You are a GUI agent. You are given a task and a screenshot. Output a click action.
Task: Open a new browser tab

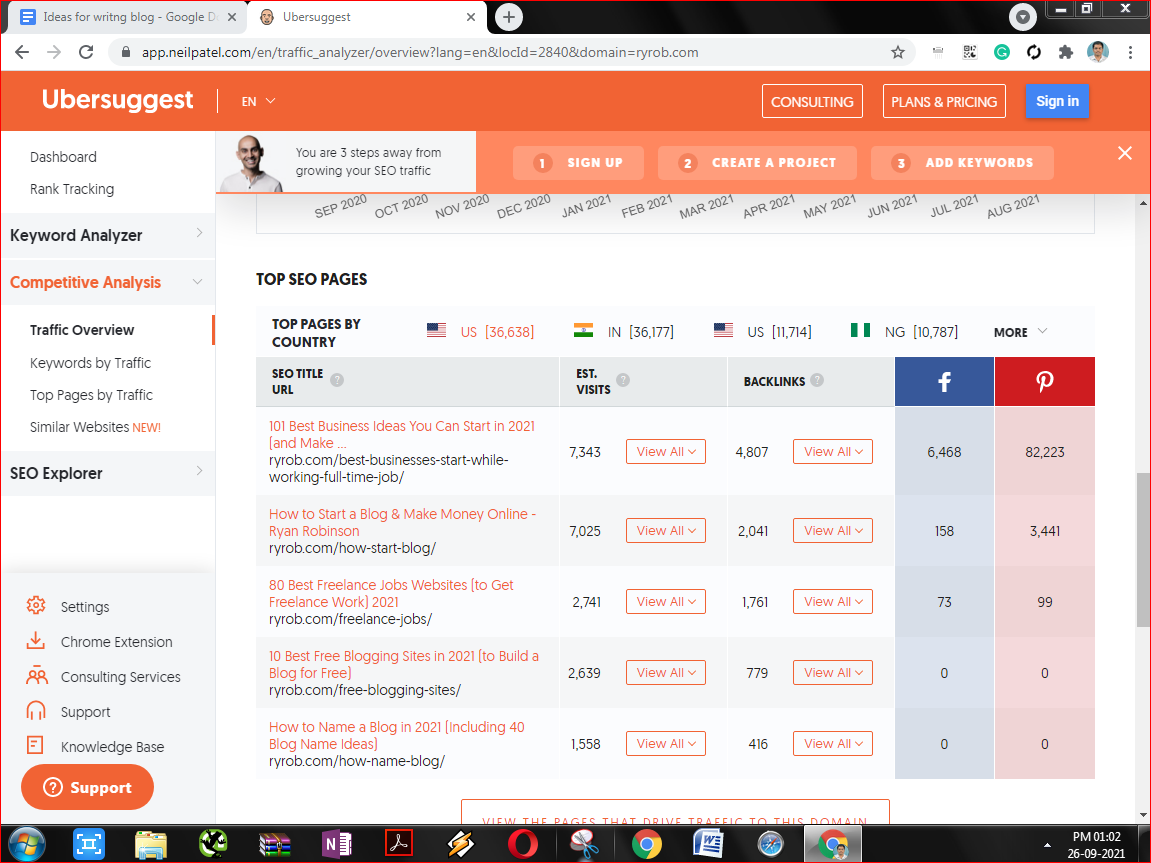coord(509,17)
